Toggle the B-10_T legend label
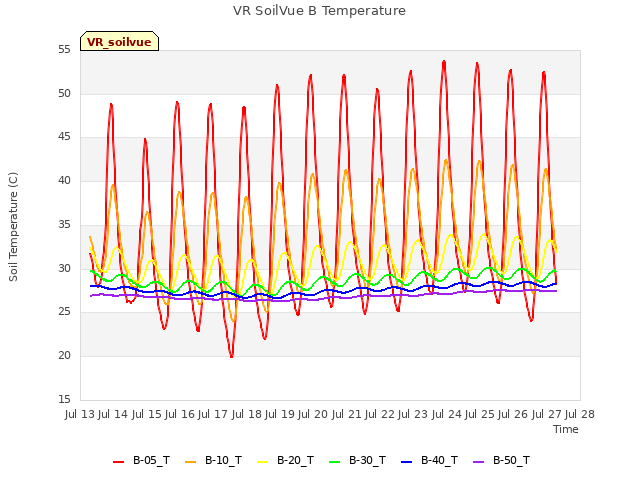 223,461
